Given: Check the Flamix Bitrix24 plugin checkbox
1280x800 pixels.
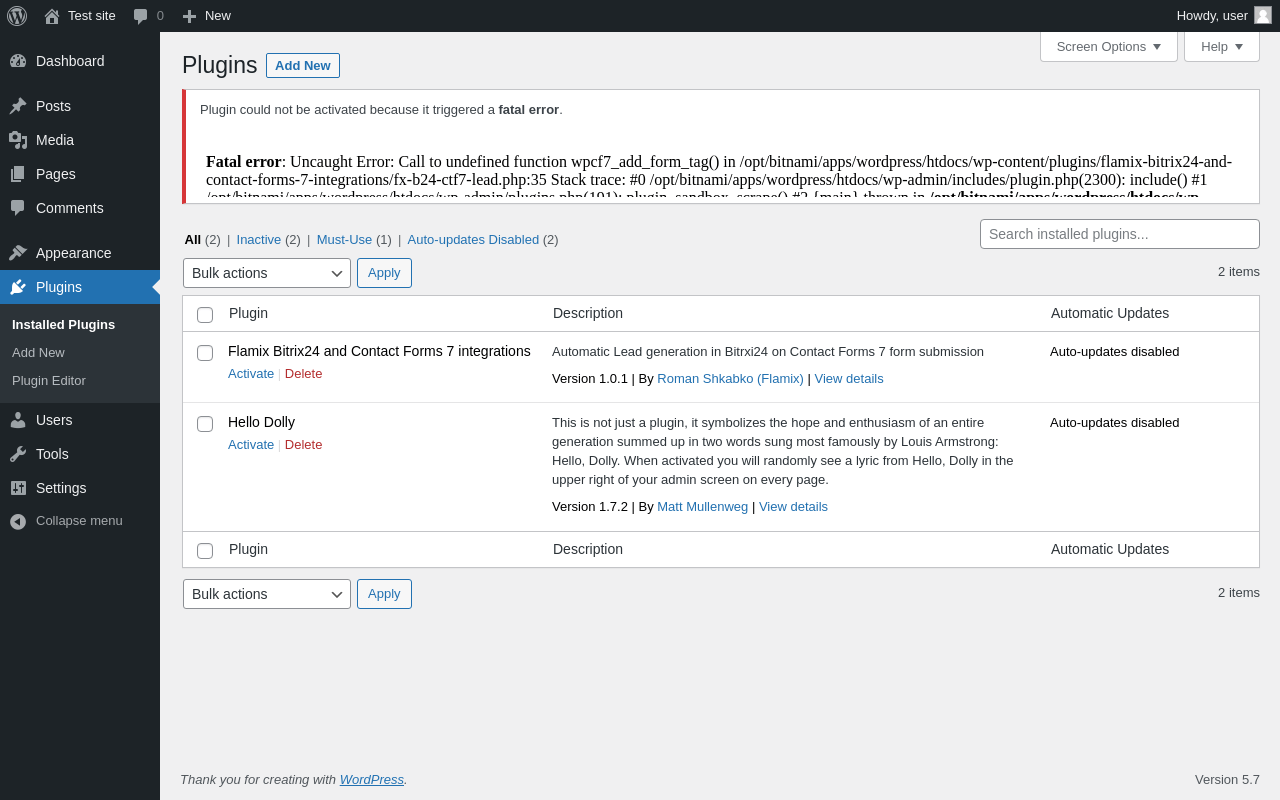Looking at the screenshot, I should point(205,353).
